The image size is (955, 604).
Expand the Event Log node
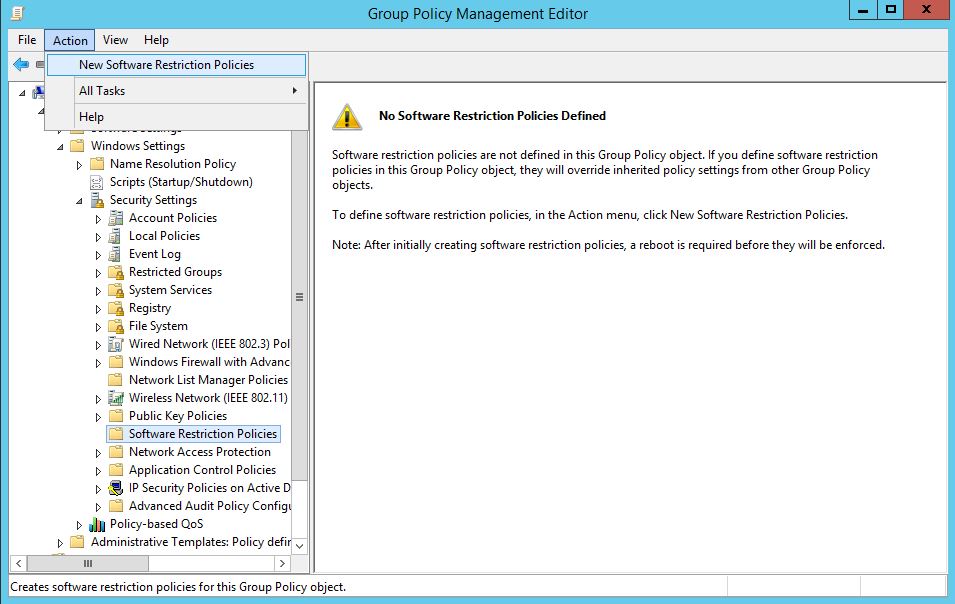(98, 255)
